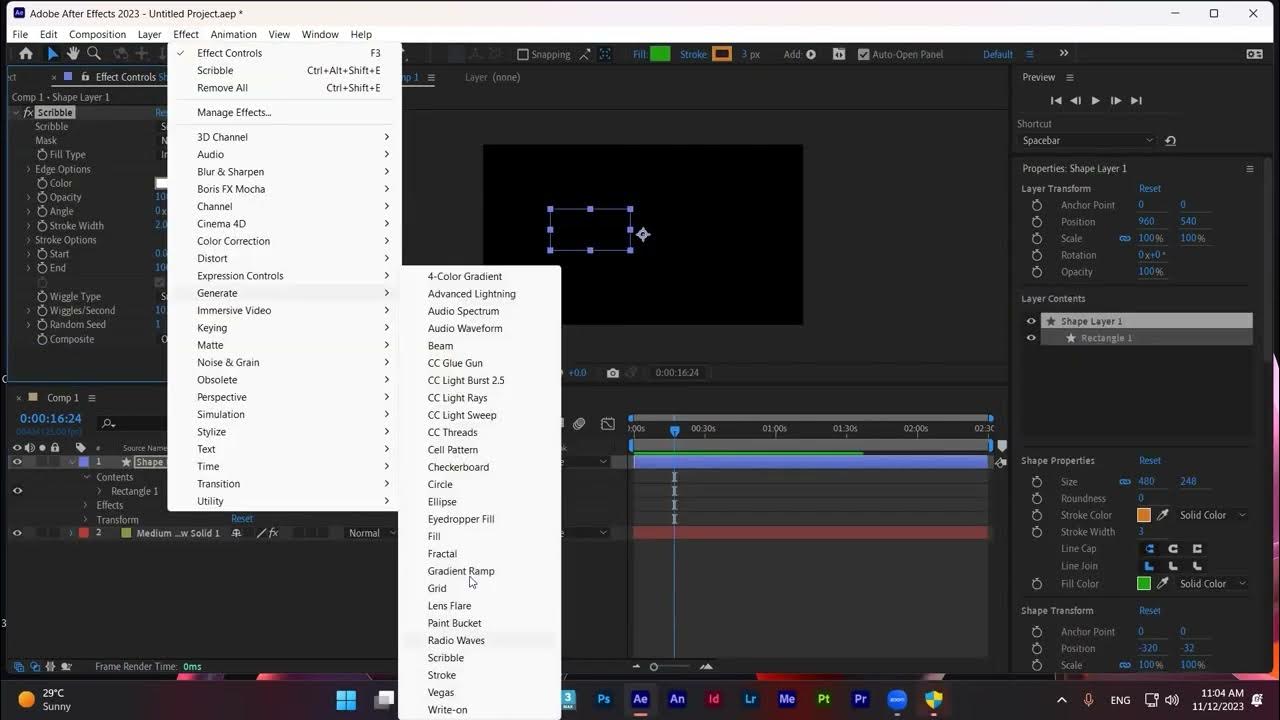
Task: Open Normal blend mode dropdown for layer 2
Action: (369, 533)
